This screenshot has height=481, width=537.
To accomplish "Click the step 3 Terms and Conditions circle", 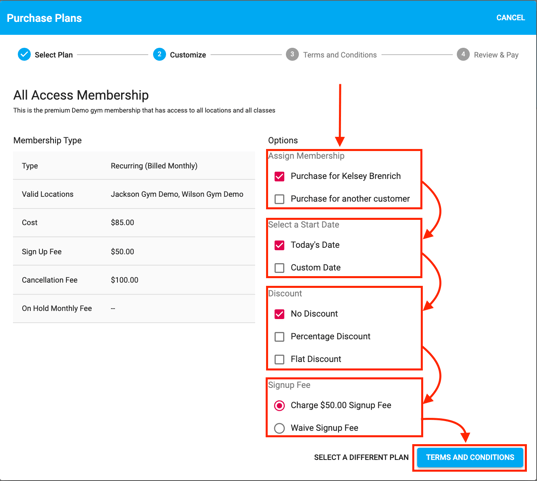I will coord(292,54).
